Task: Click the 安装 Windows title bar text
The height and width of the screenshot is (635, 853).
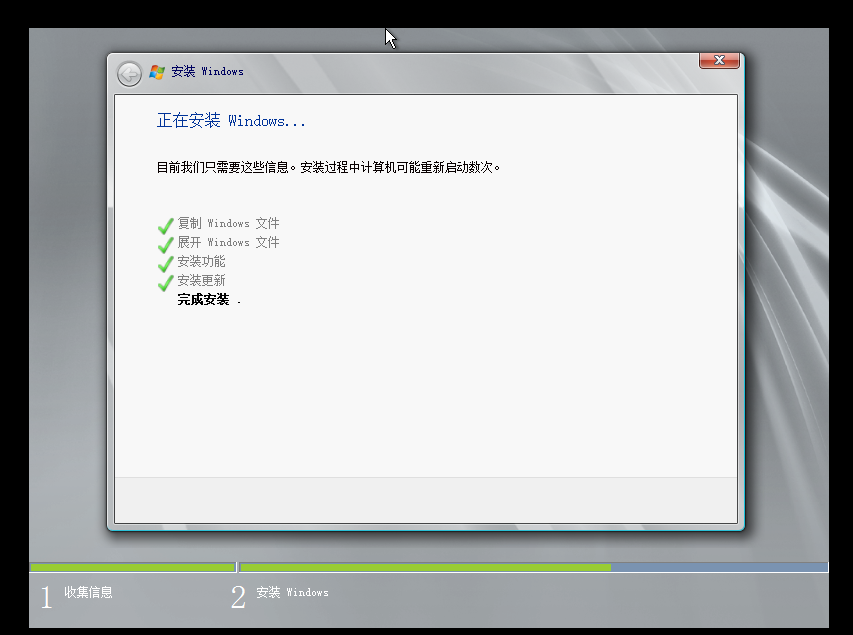Action: click(x=207, y=71)
